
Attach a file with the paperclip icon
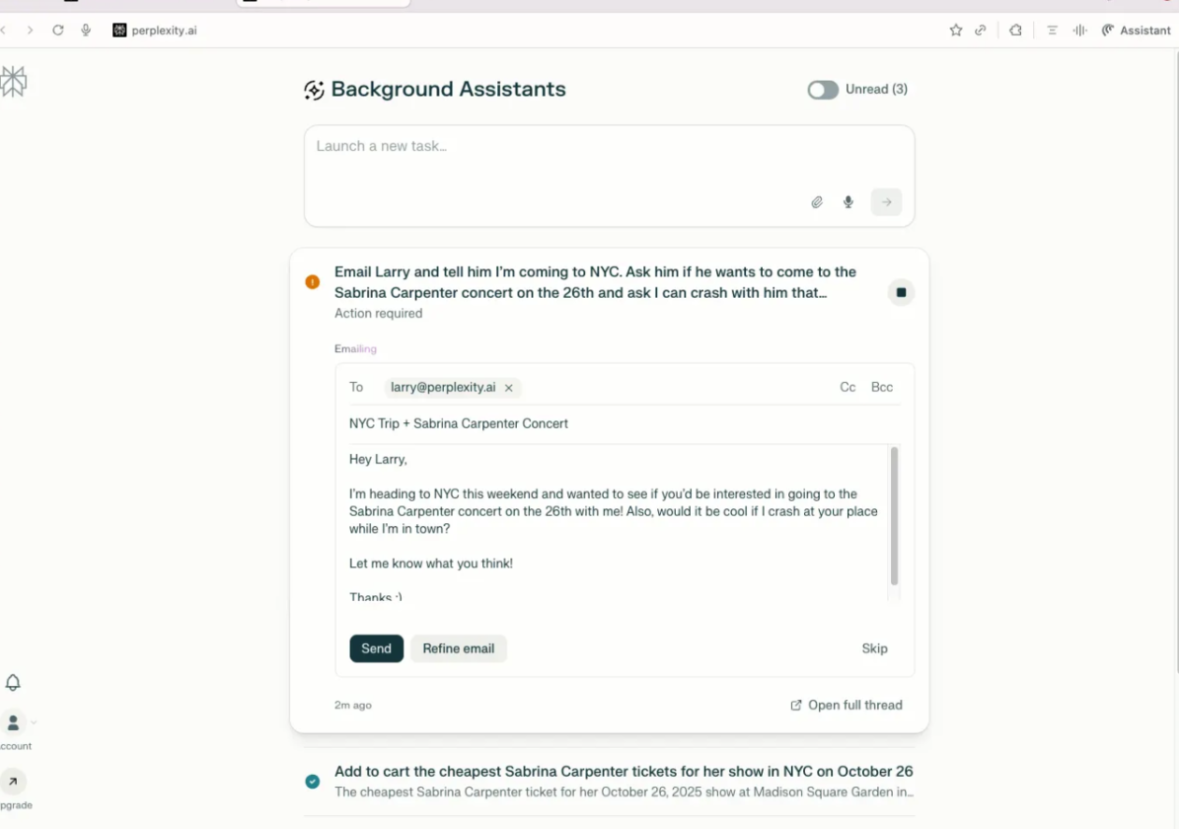click(x=817, y=202)
